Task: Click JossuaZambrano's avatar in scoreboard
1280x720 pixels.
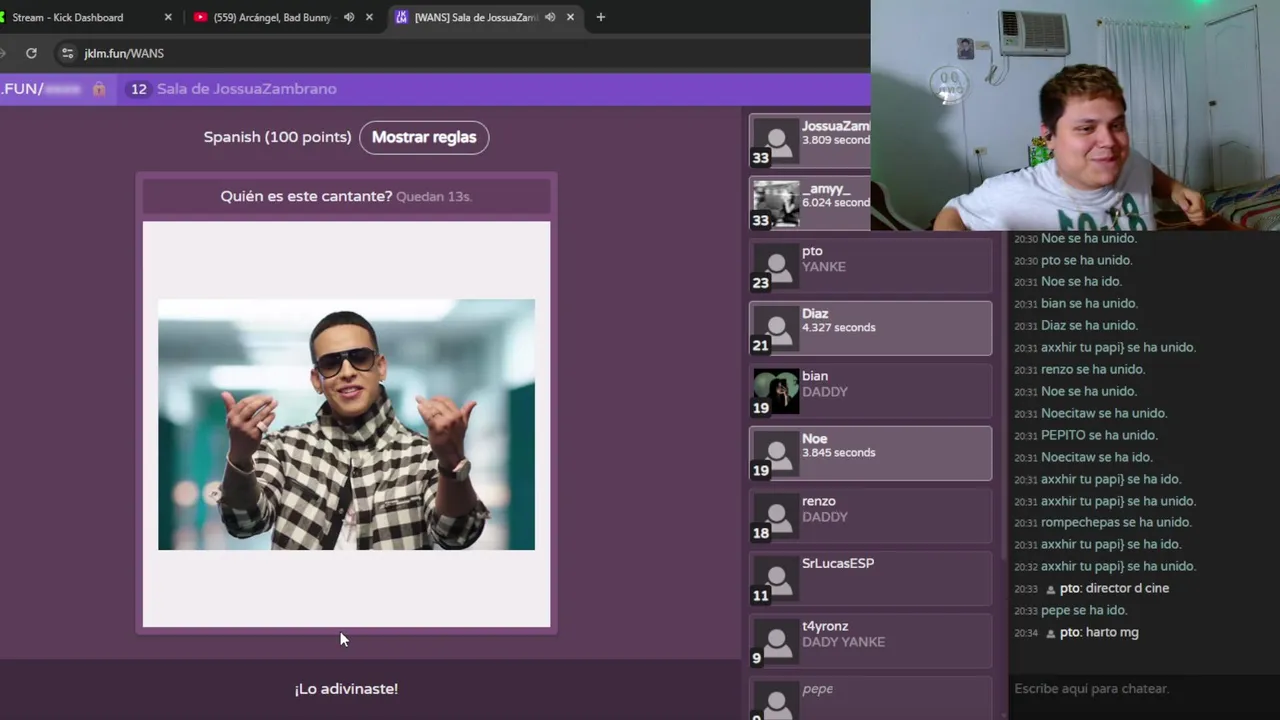Action: 776,141
